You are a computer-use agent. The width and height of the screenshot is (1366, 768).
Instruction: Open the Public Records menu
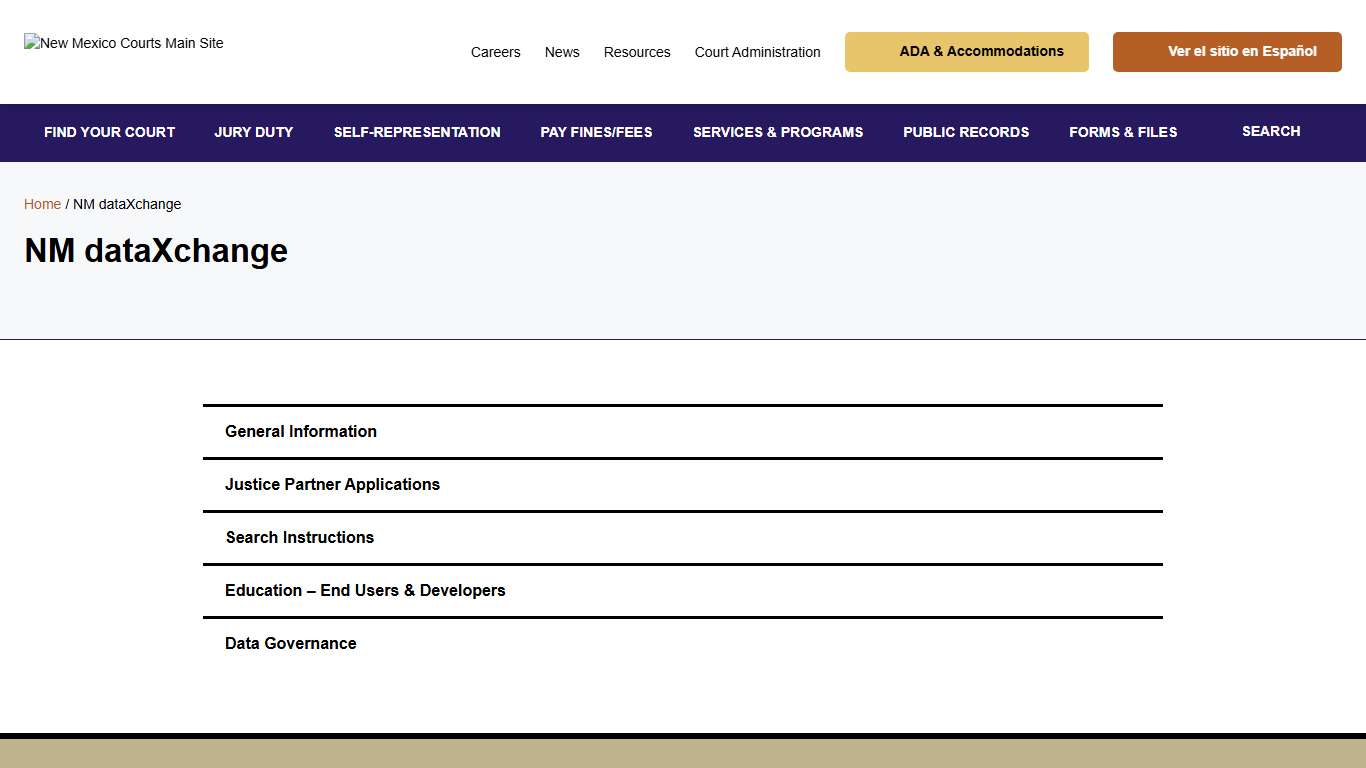pyautogui.click(x=966, y=132)
